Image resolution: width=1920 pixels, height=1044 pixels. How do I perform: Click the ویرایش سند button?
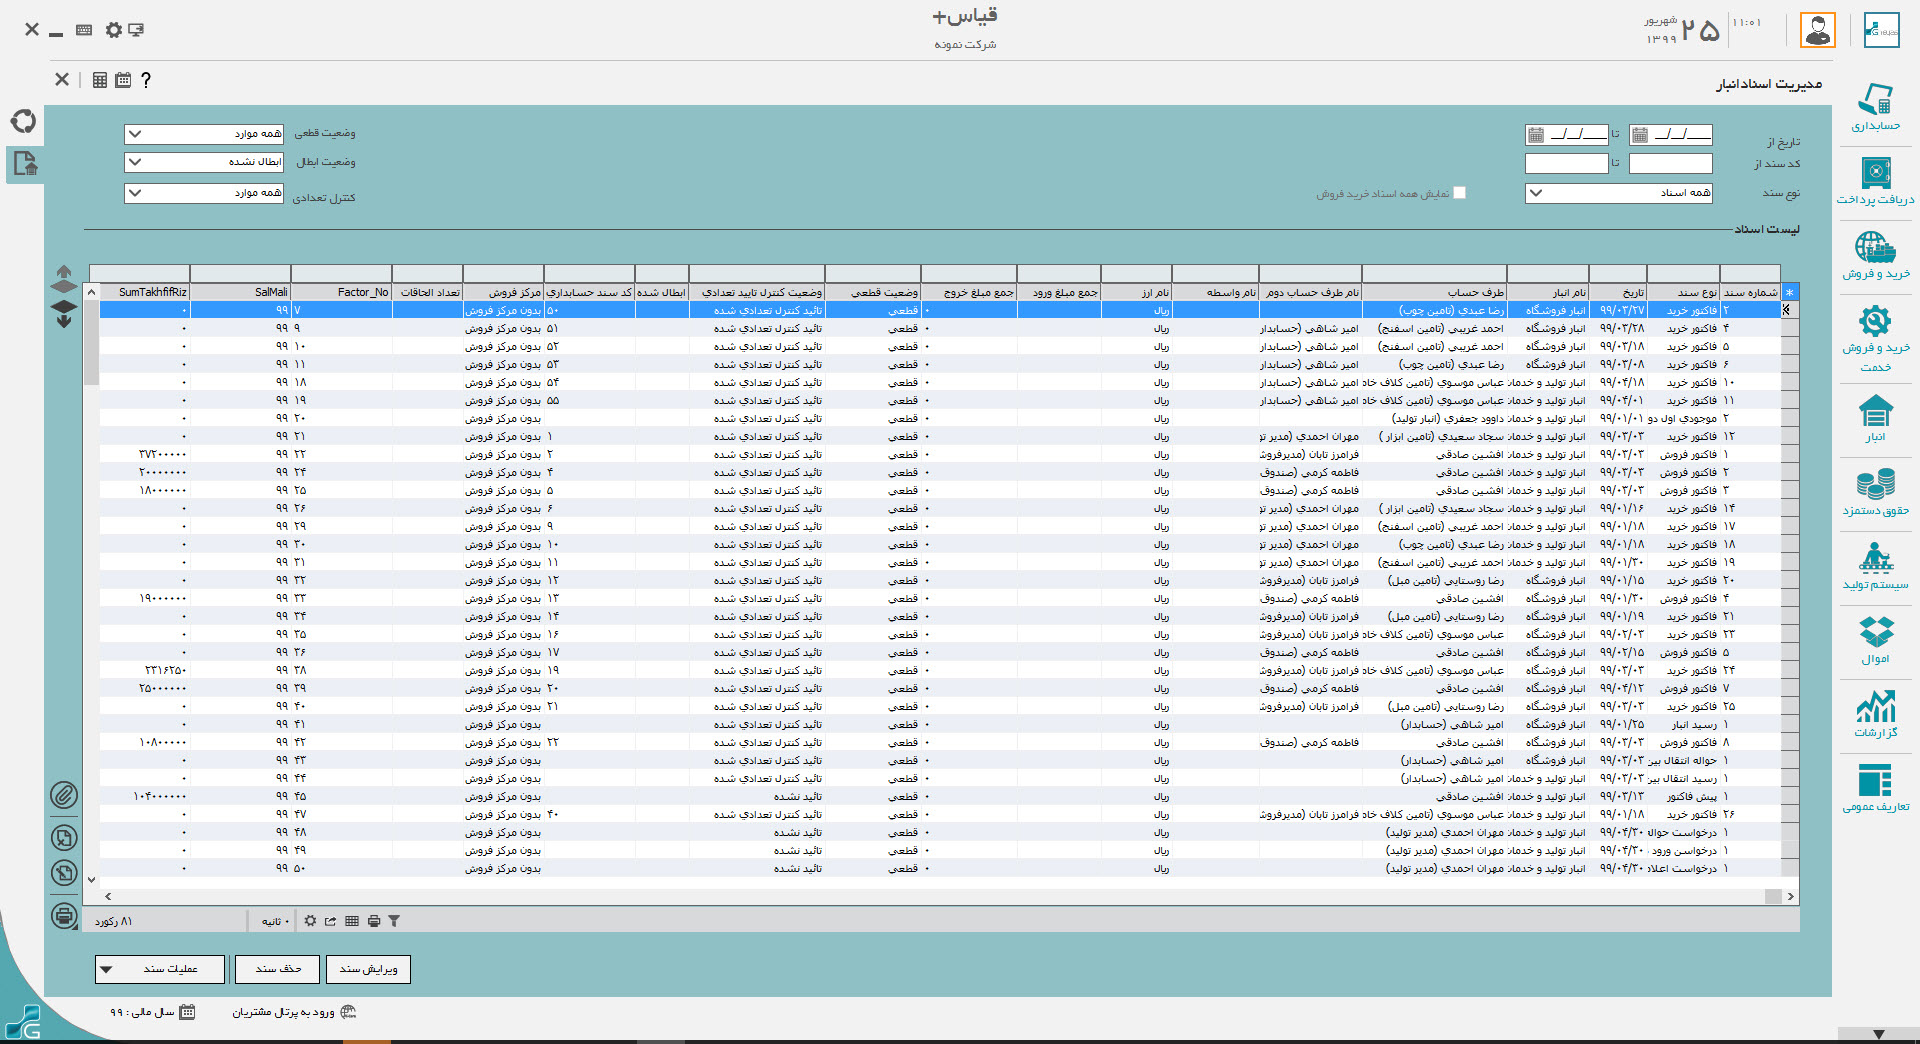click(368, 969)
